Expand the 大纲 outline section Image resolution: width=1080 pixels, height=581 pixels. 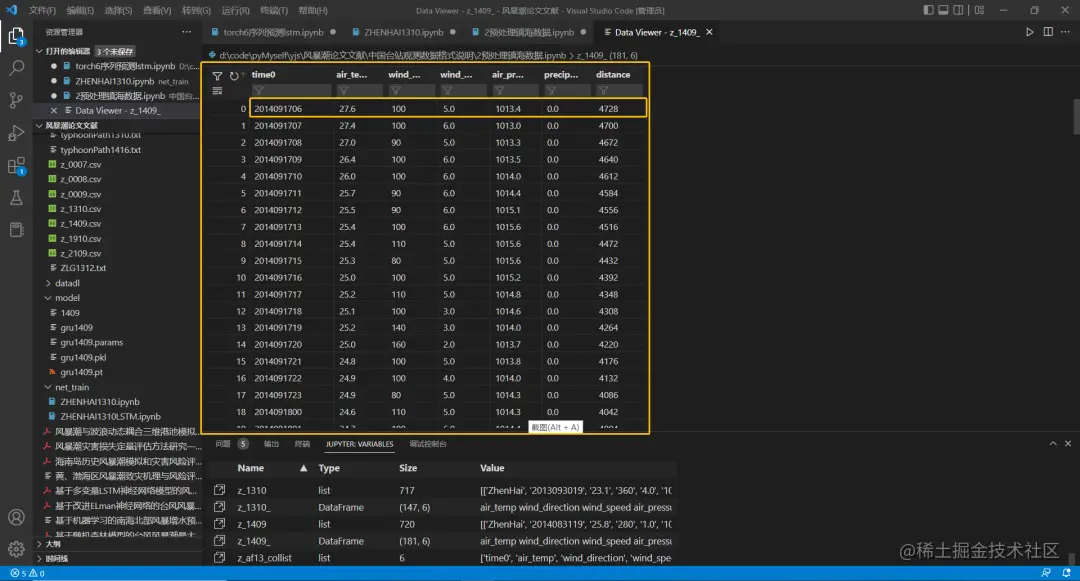(x=39, y=544)
